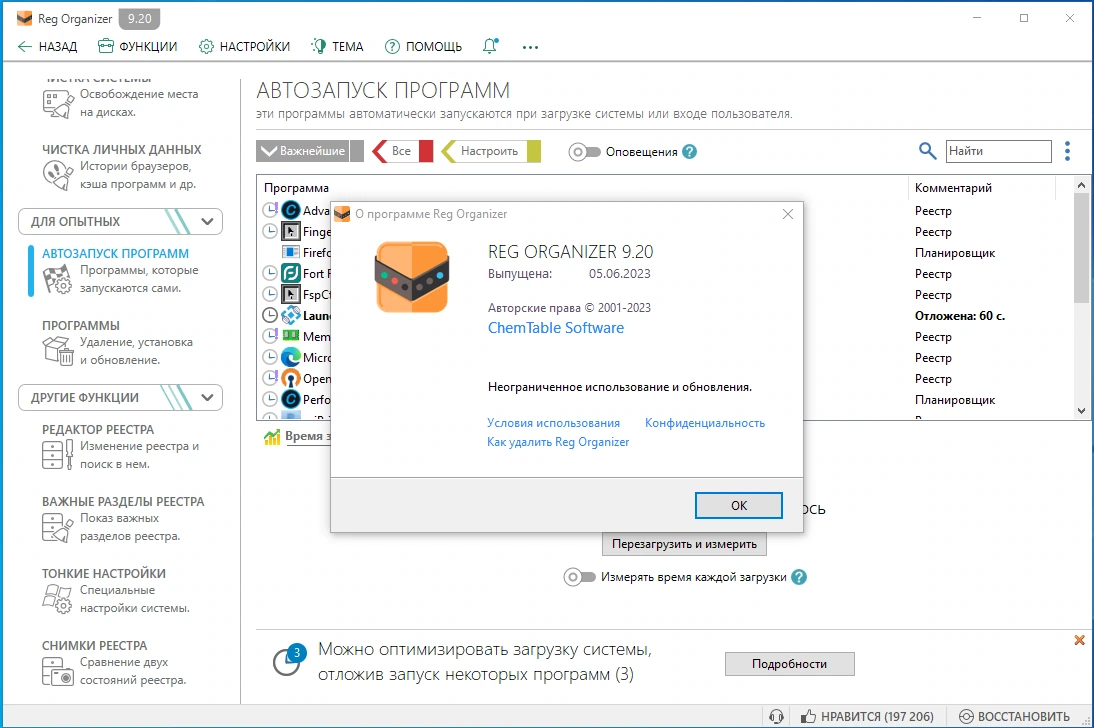Toggle the Оповещения switch
Viewport: 1094px width, 728px height.
(x=584, y=151)
